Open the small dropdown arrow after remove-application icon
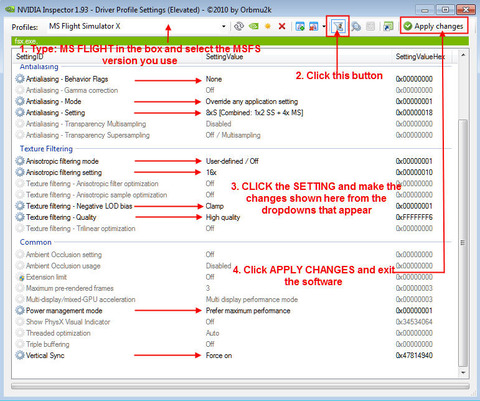The width and height of the screenshot is (480, 401). pos(324,26)
